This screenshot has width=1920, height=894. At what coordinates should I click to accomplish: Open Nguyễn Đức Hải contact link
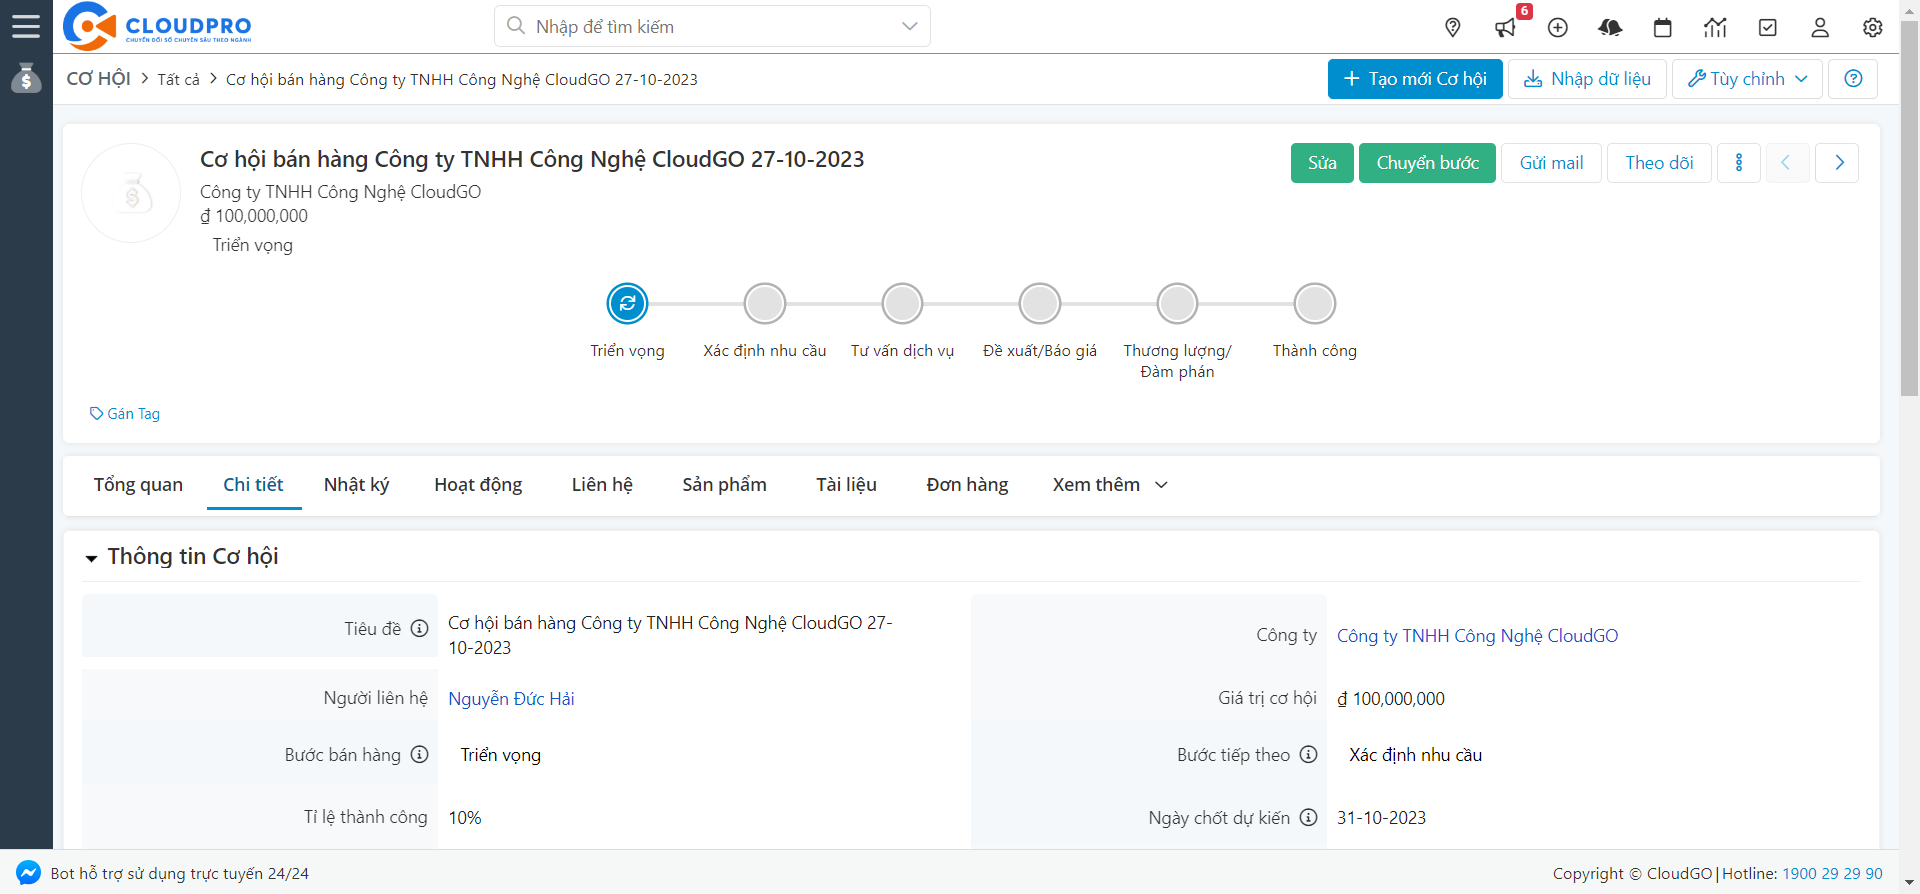(x=511, y=699)
